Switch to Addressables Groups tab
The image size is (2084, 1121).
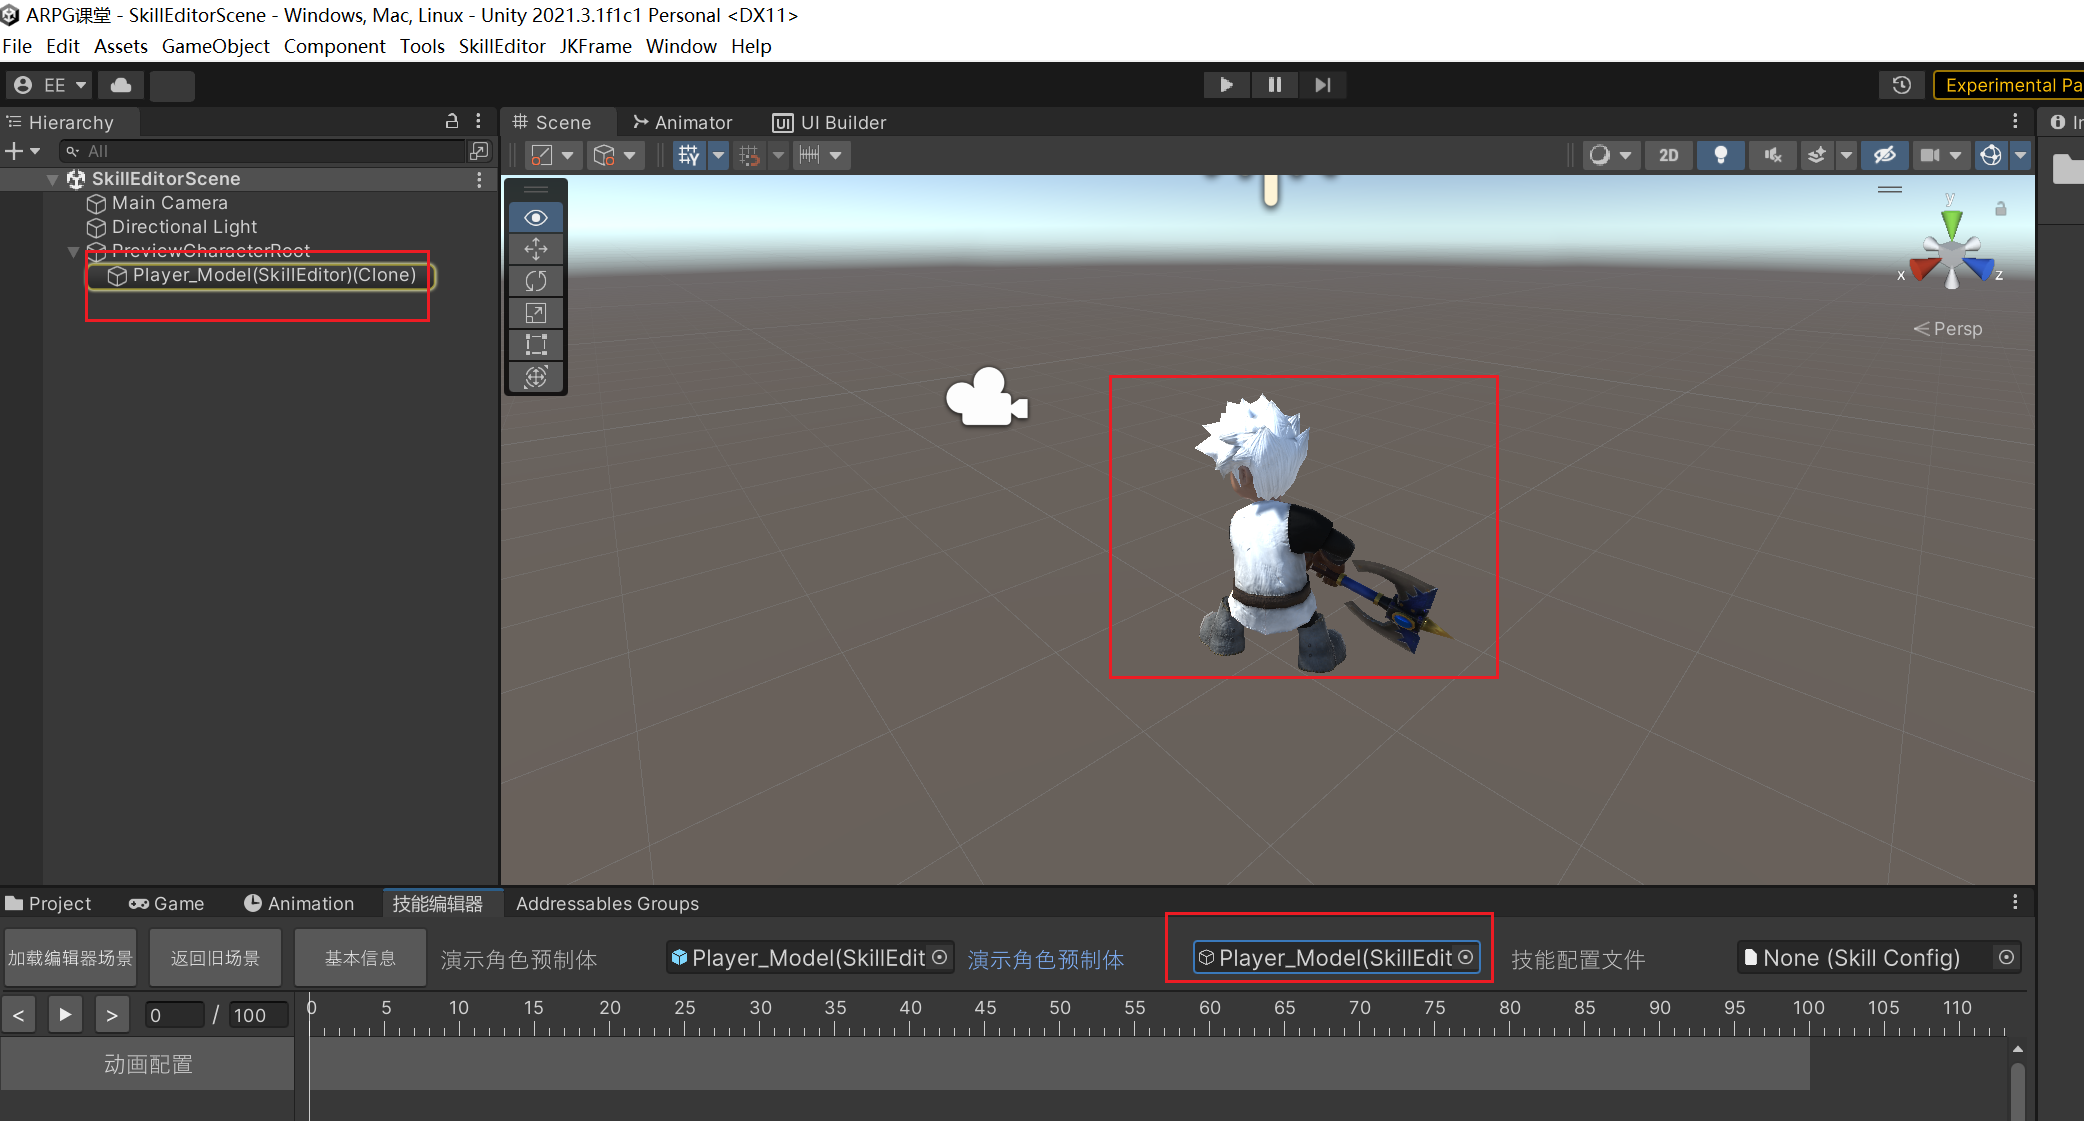pos(607,903)
